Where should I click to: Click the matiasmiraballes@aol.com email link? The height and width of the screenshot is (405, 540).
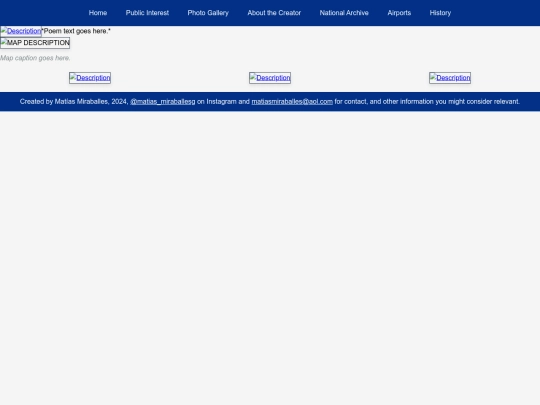click(x=292, y=102)
